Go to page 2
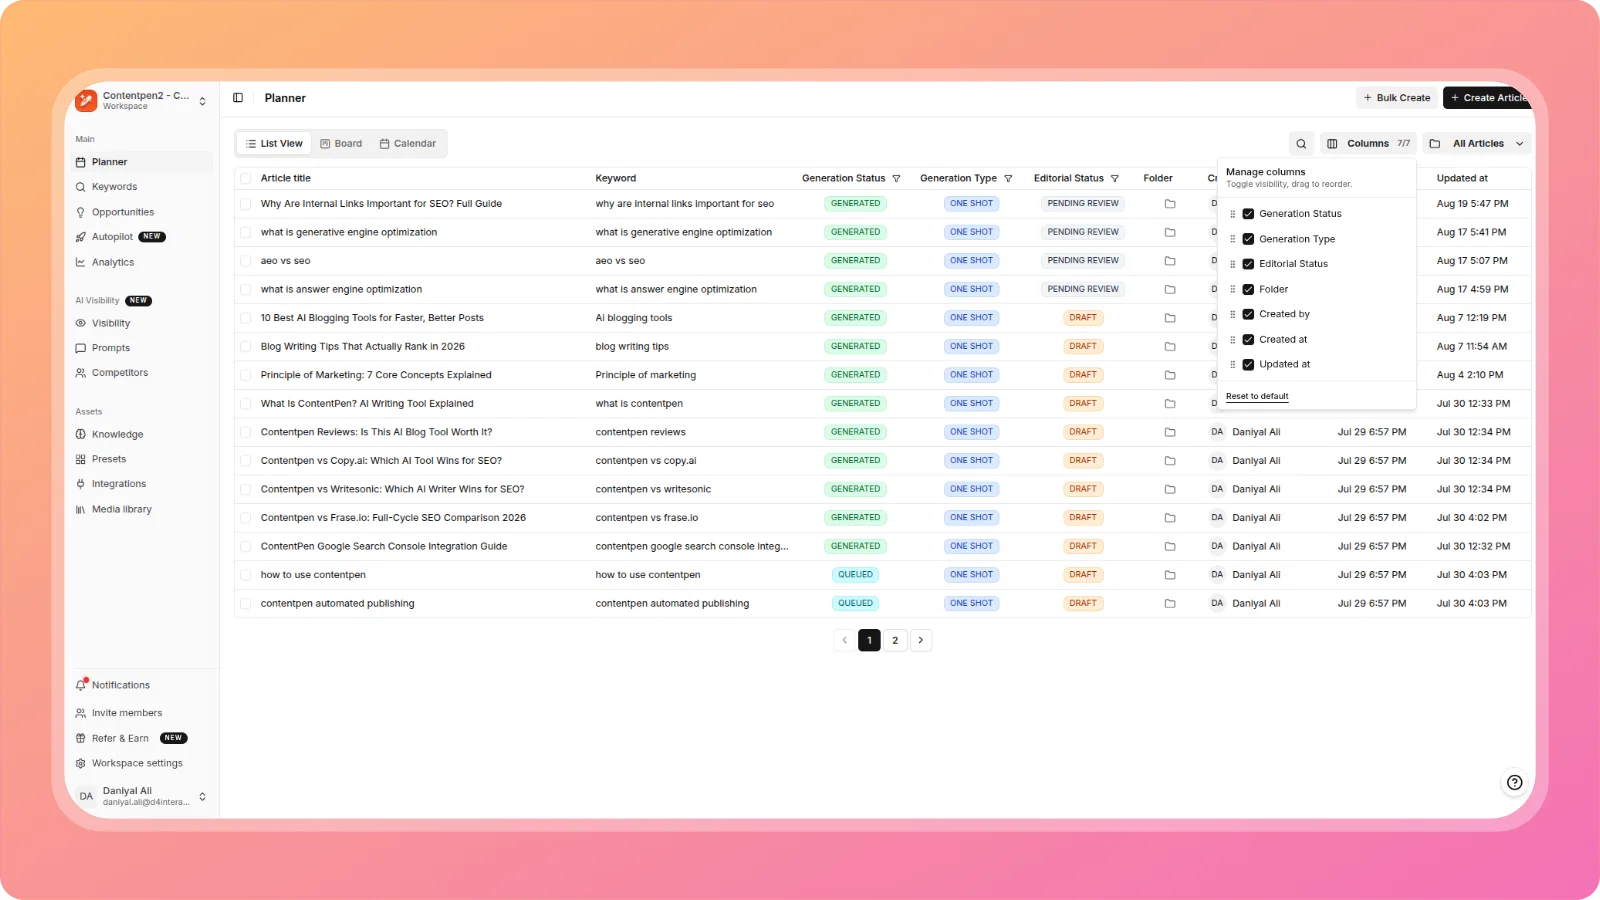 point(895,641)
